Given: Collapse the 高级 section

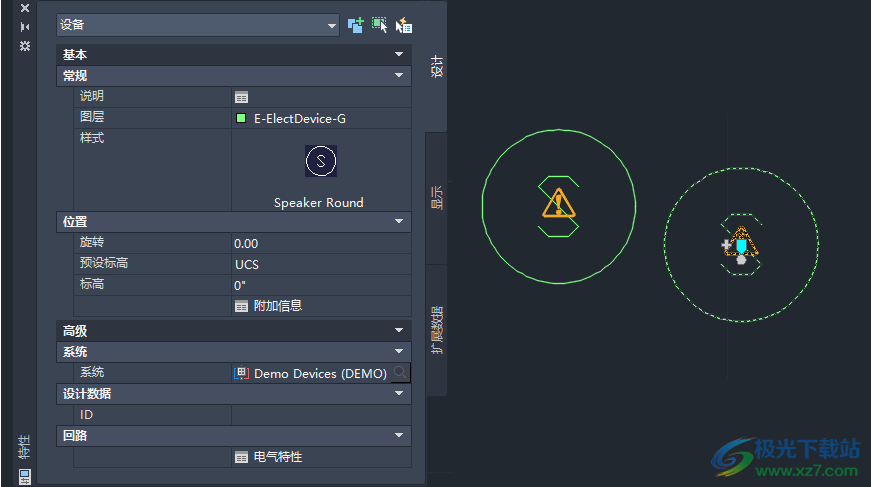Looking at the screenshot, I should pos(399,330).
